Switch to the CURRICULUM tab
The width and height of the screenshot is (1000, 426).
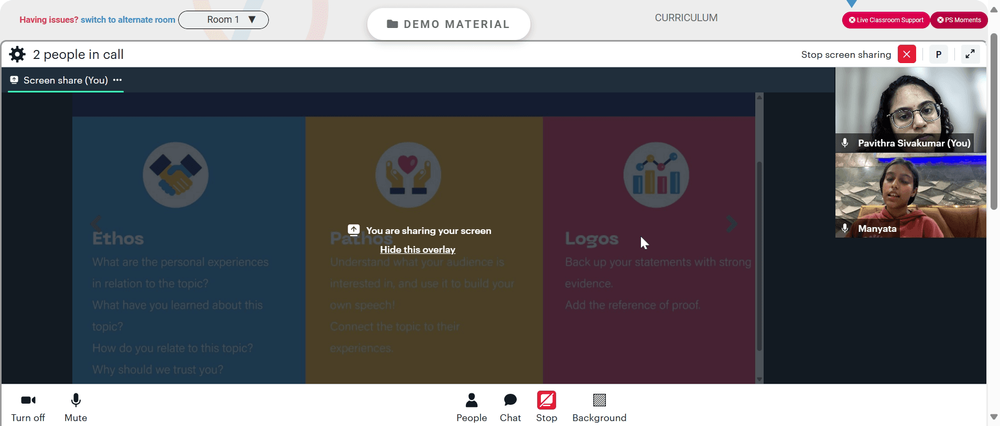(686, 18)
